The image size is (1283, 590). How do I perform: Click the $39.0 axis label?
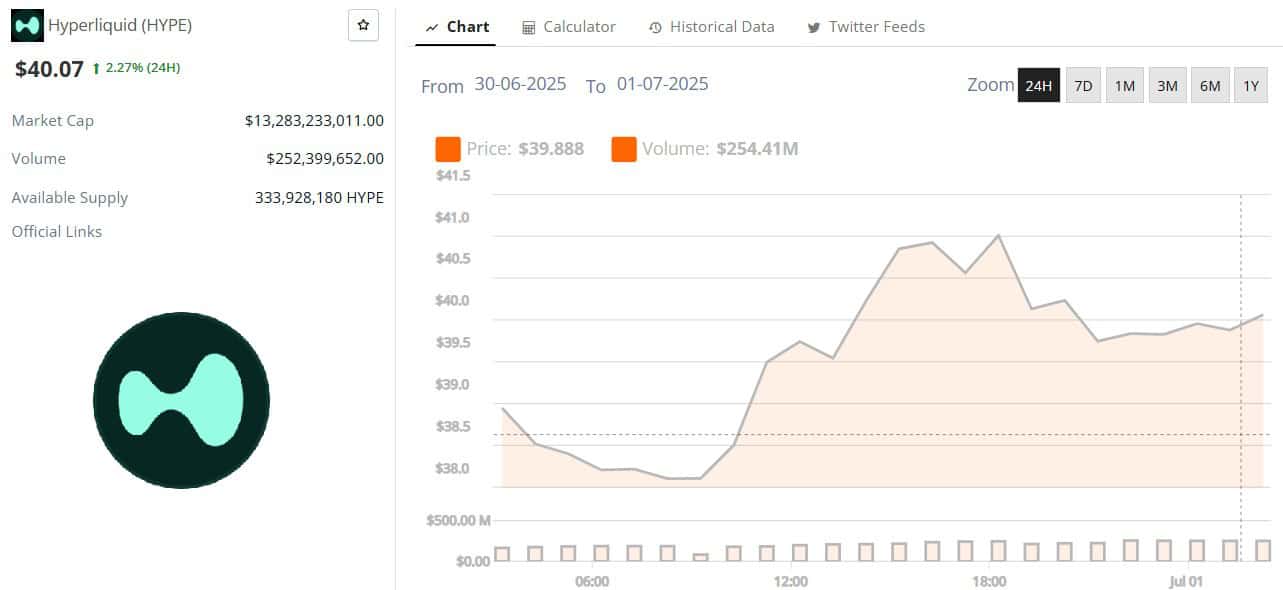pyautogui.click(x=453, y=385)
